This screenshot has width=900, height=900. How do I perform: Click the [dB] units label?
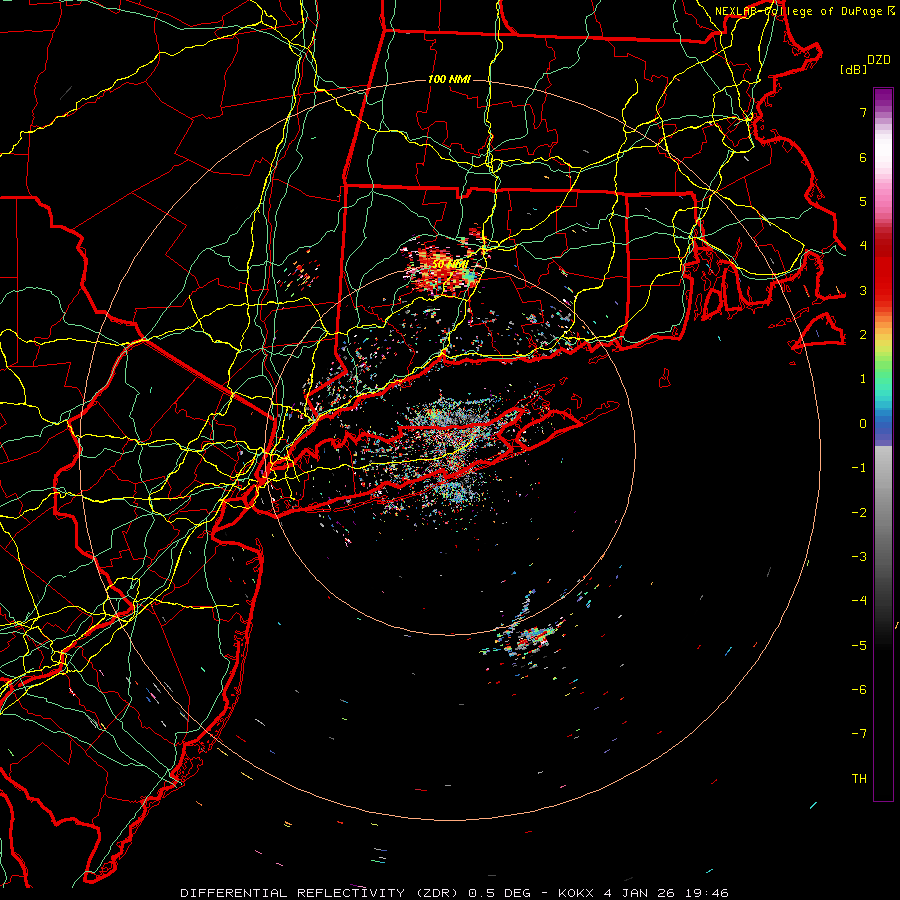[853, 69]
